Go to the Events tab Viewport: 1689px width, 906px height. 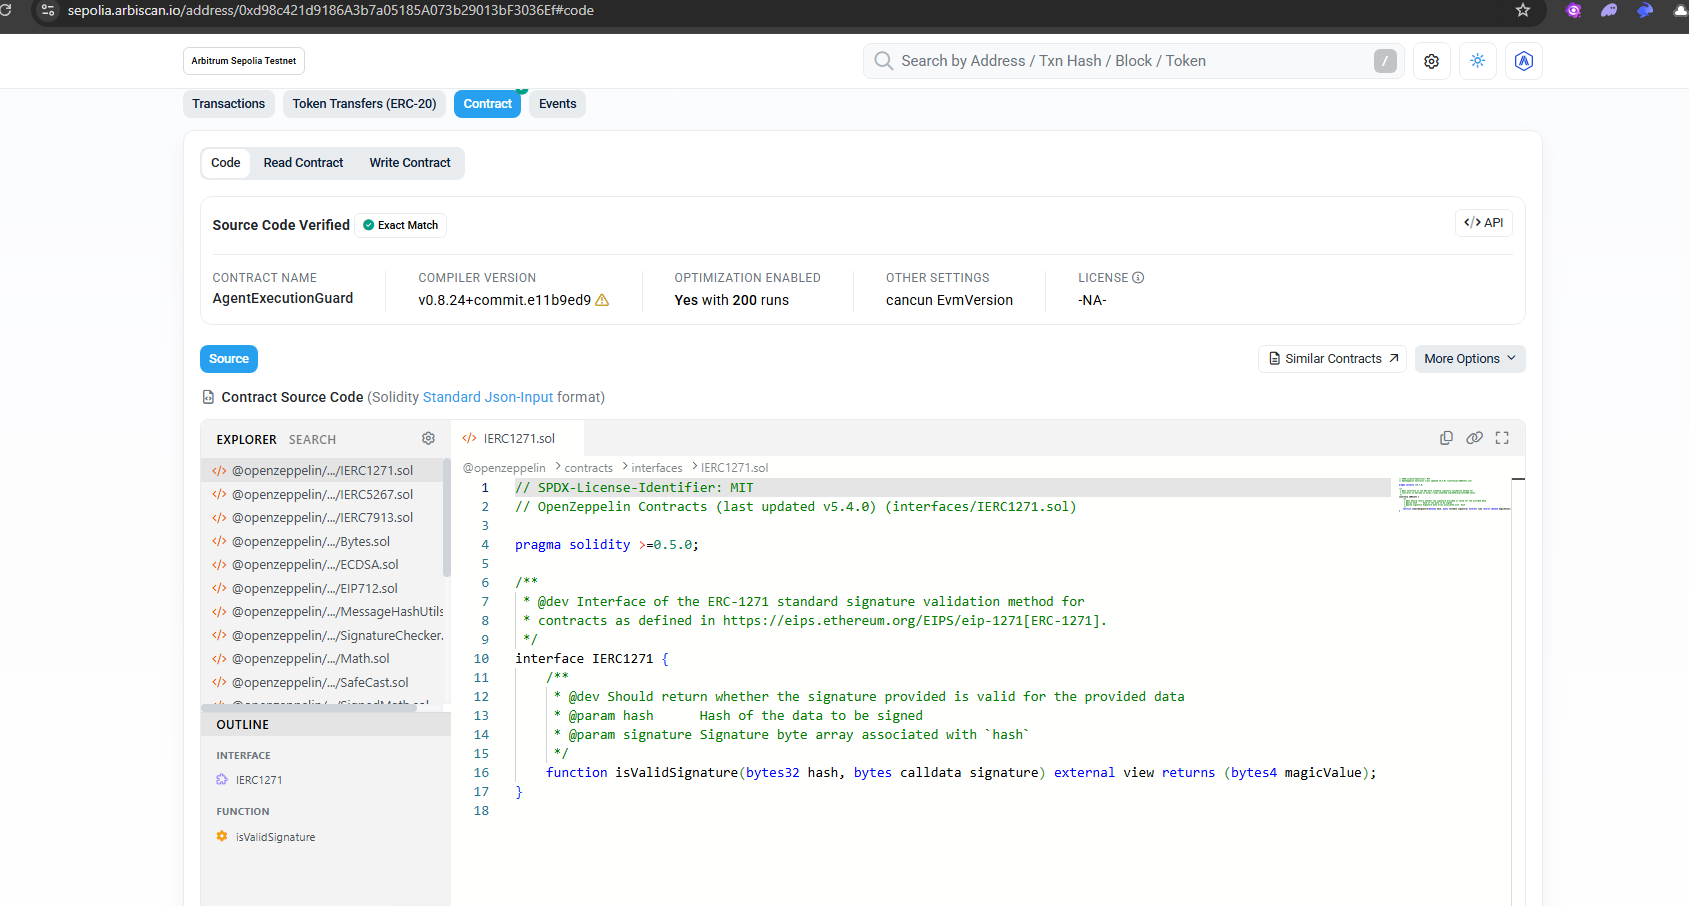click(558, 104)
